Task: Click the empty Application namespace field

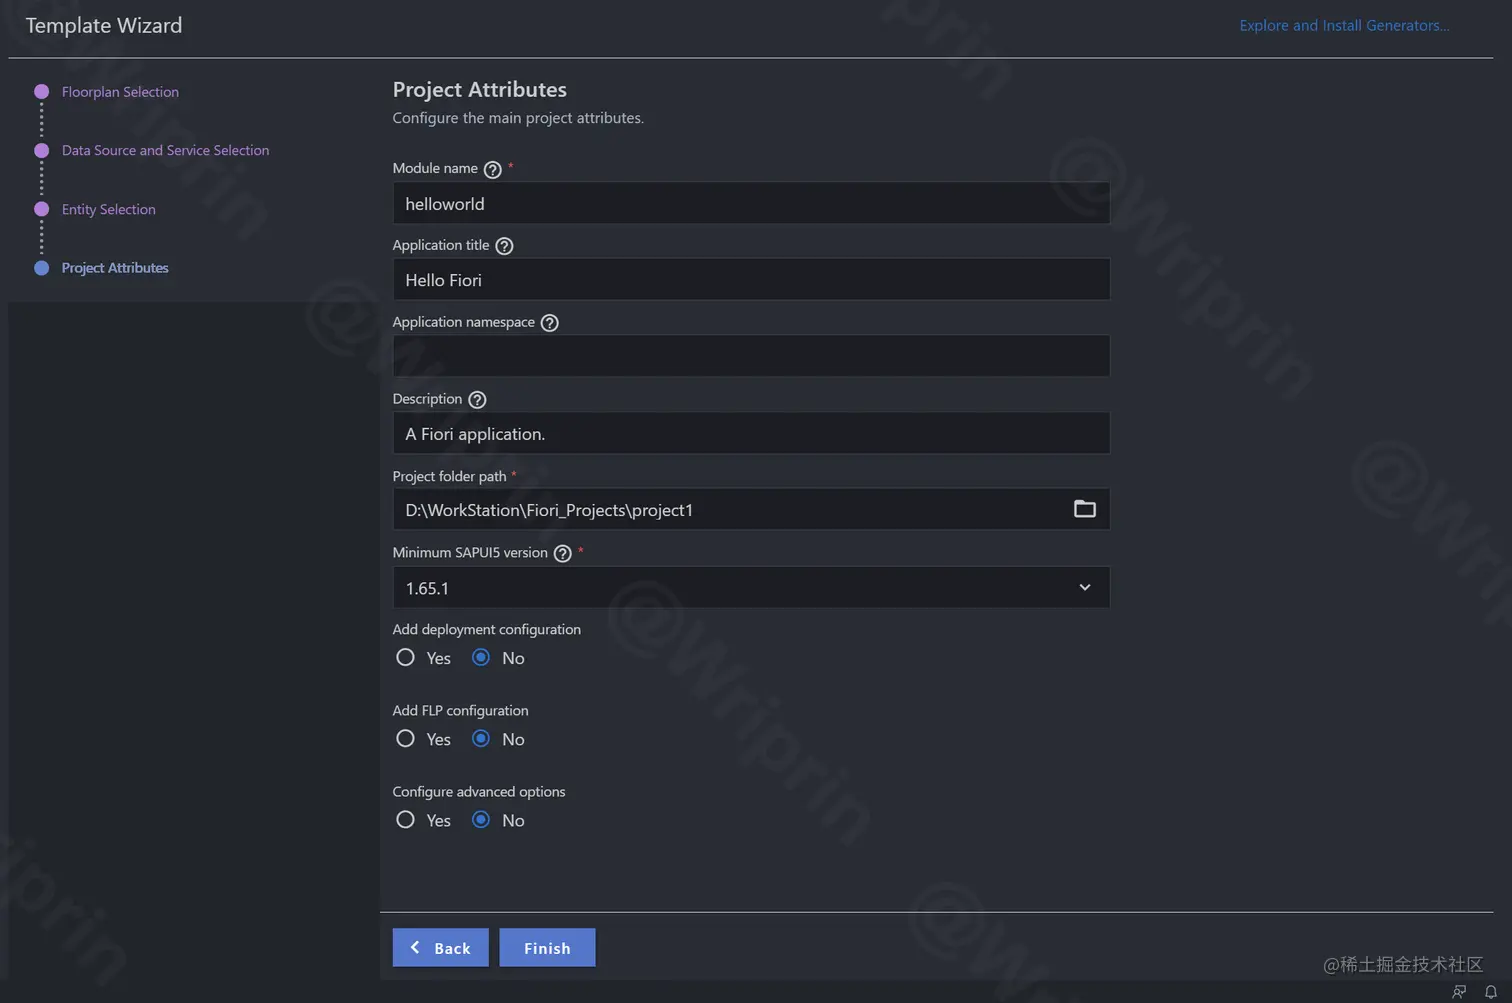Action: tap(751, 355)
